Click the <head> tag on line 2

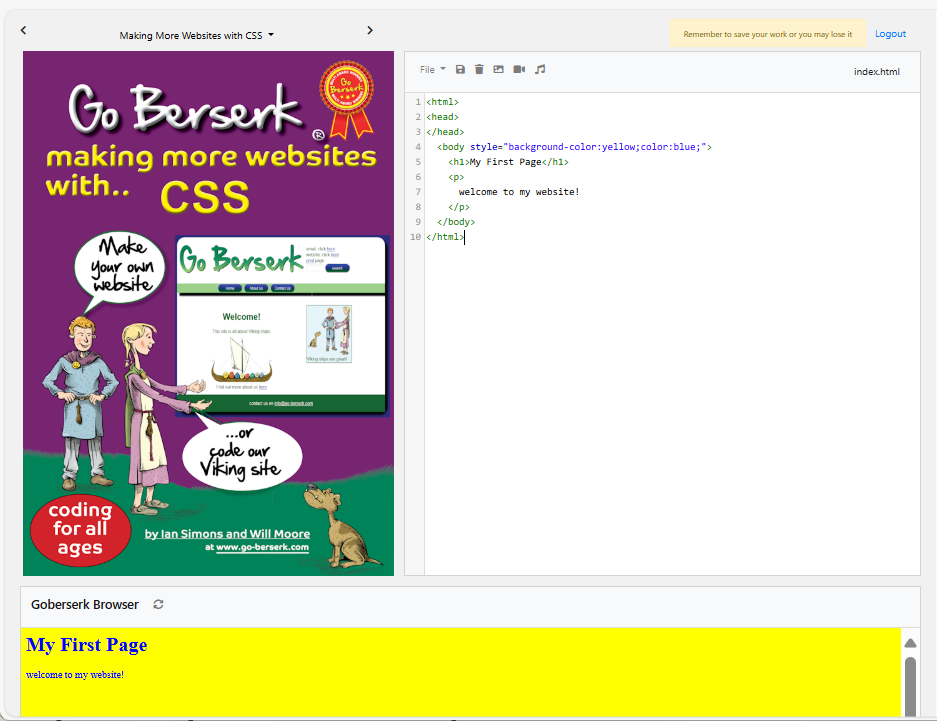[442, 117]
